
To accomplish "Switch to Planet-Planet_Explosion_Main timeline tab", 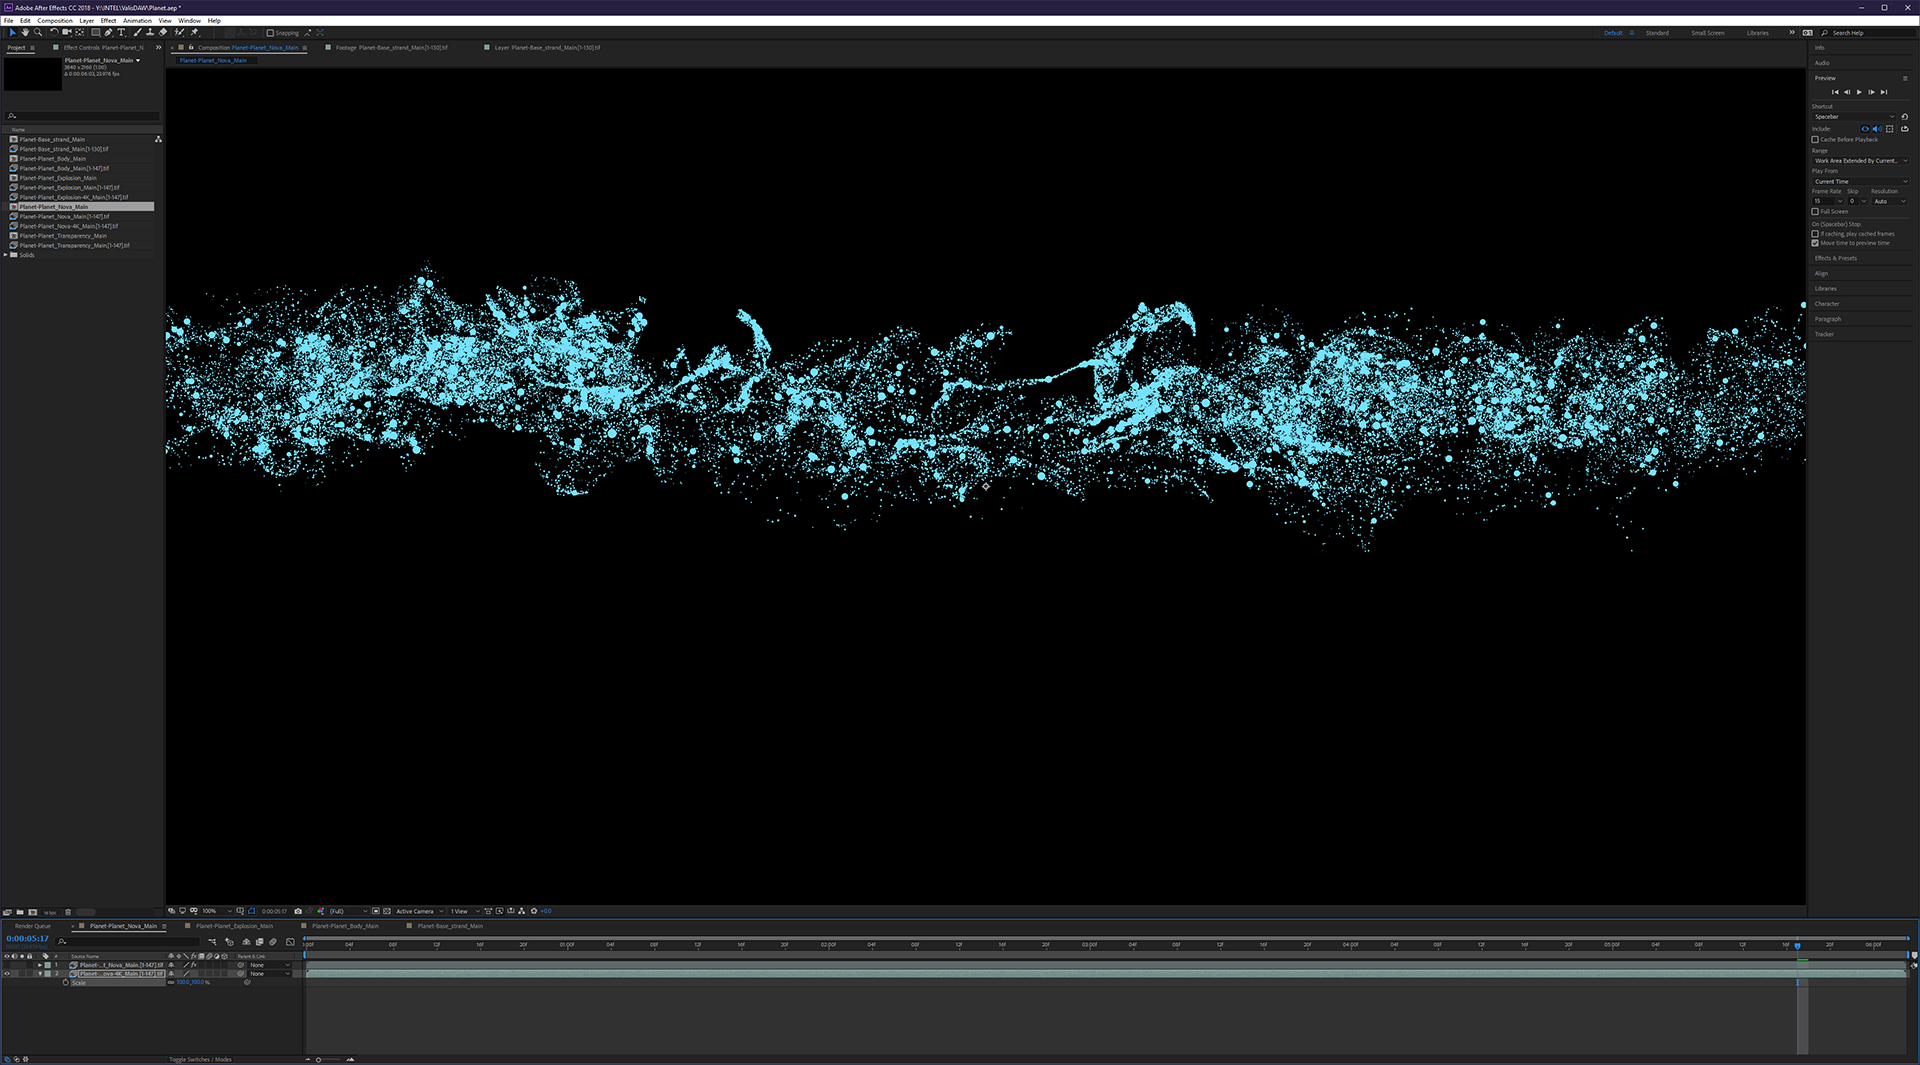I will click(234, 926).
